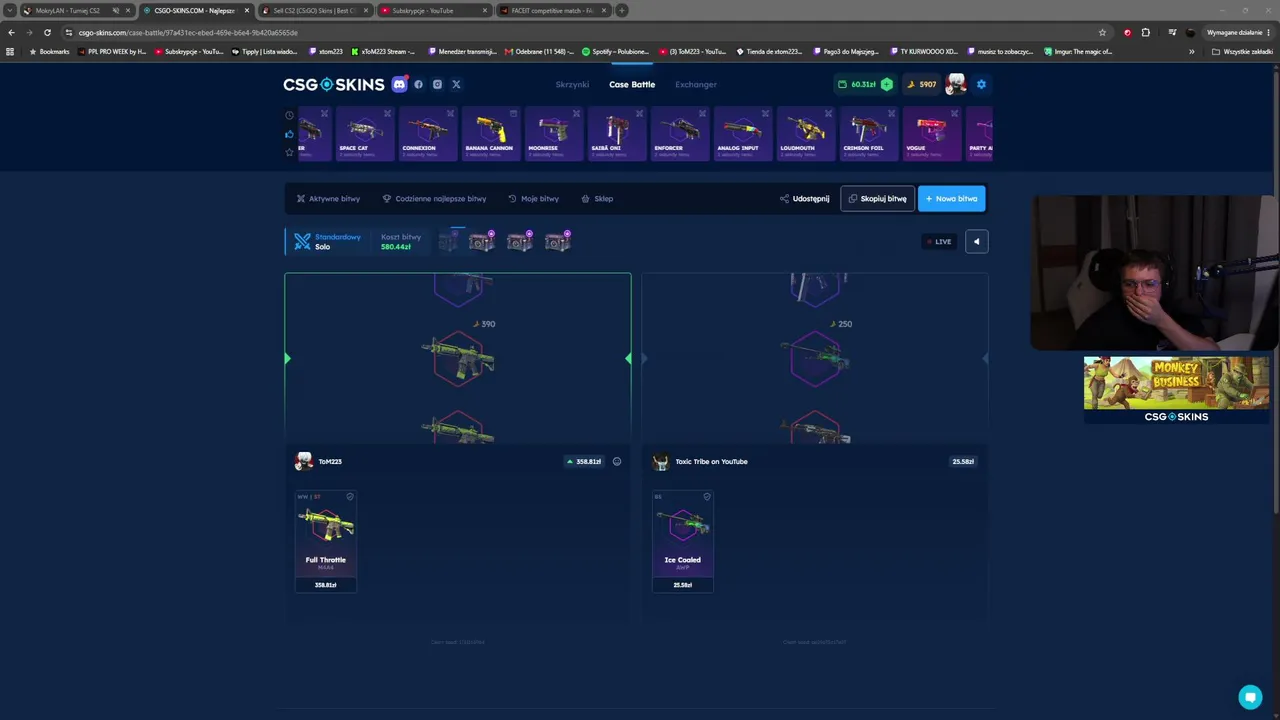
Task: Open the Tipply bookmark
Action: 264,51
